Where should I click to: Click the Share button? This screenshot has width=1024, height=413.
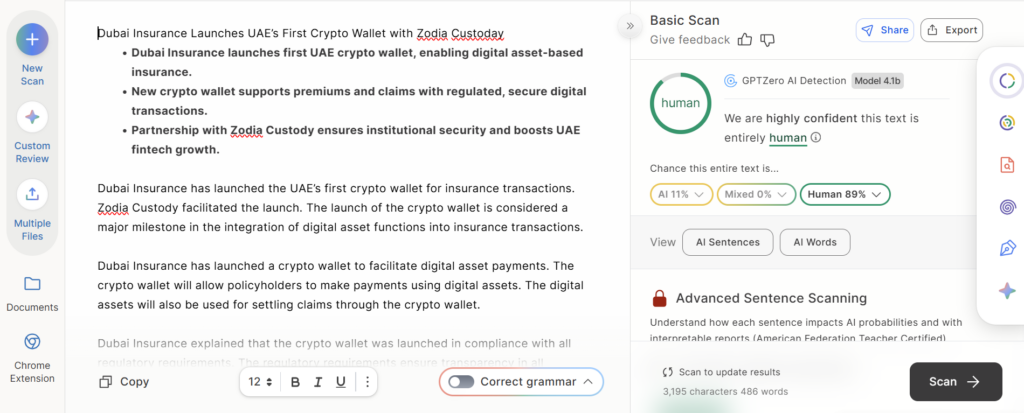click(884, 30)
